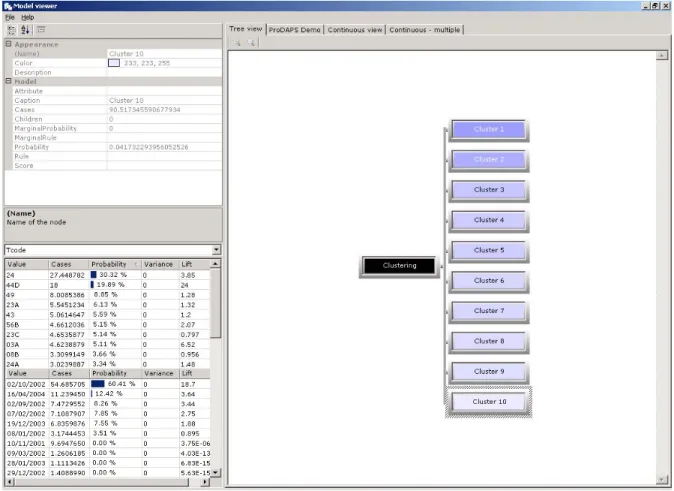Switch to the Continuous view tab
The width and height of the screenshot is (674, 491).
click(x=355, y=30)
